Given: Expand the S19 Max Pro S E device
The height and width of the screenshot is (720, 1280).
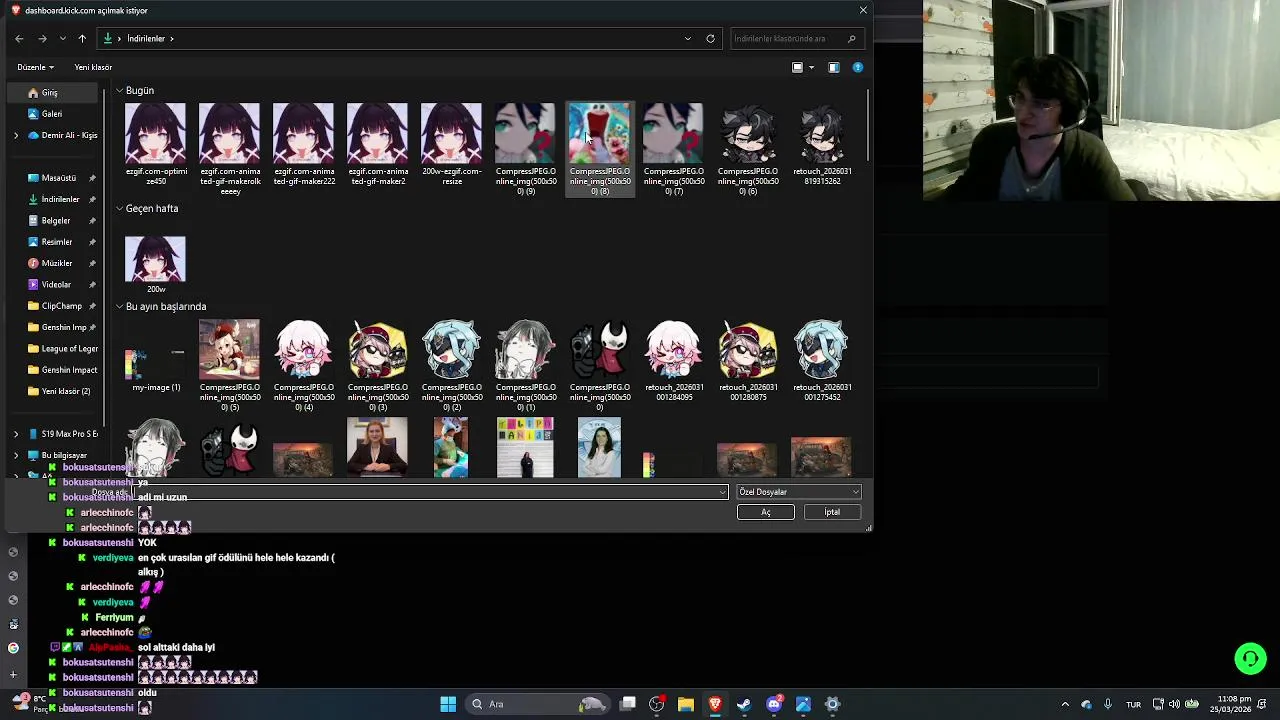Looking at the screenshot, I should pyautogui.click(x=16, y=434).
